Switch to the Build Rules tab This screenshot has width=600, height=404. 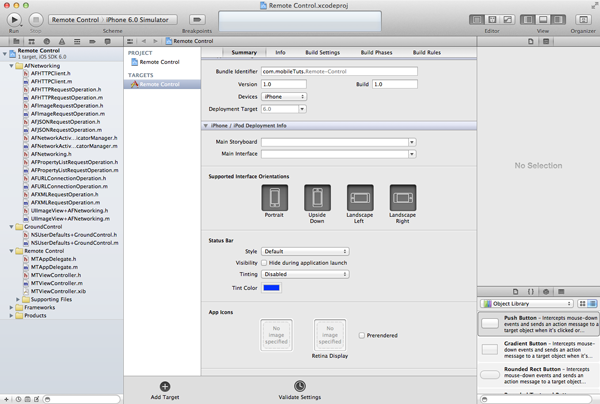coord(427,52)
